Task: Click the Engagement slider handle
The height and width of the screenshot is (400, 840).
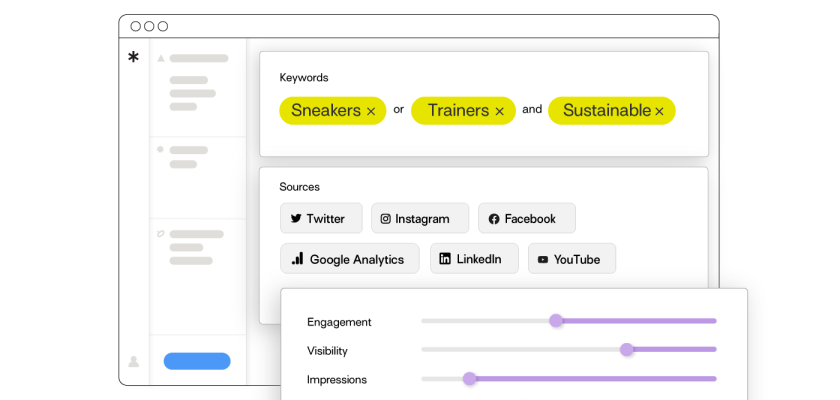Action: click(x=556, y=321)
